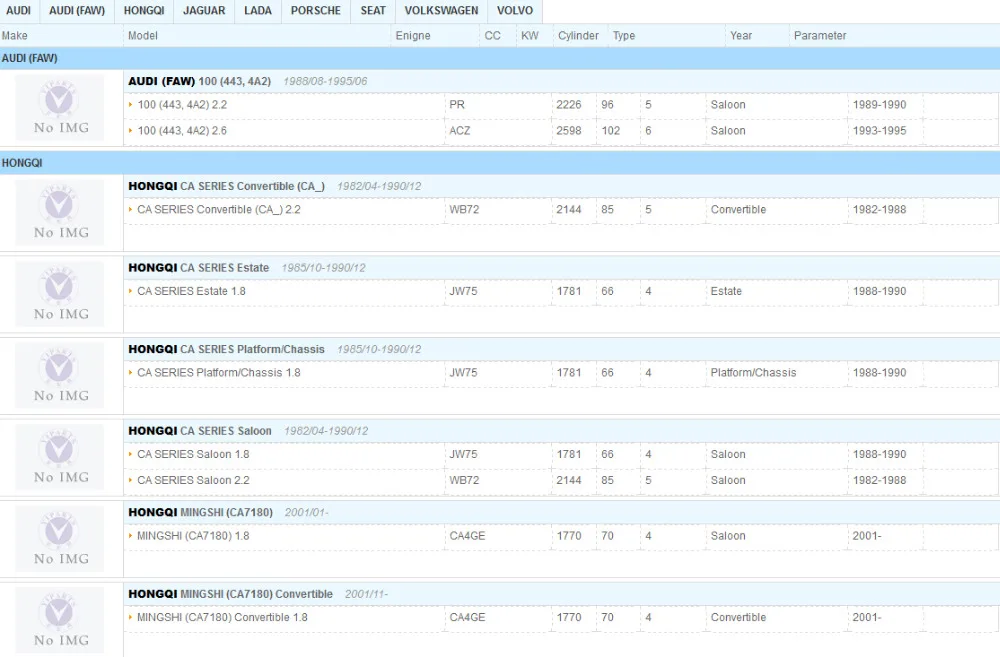Image resolution: width=1000 pixels, height=657 pixels.
Task: Switch to the LADA tab
Action: click(x=258, y=11)
